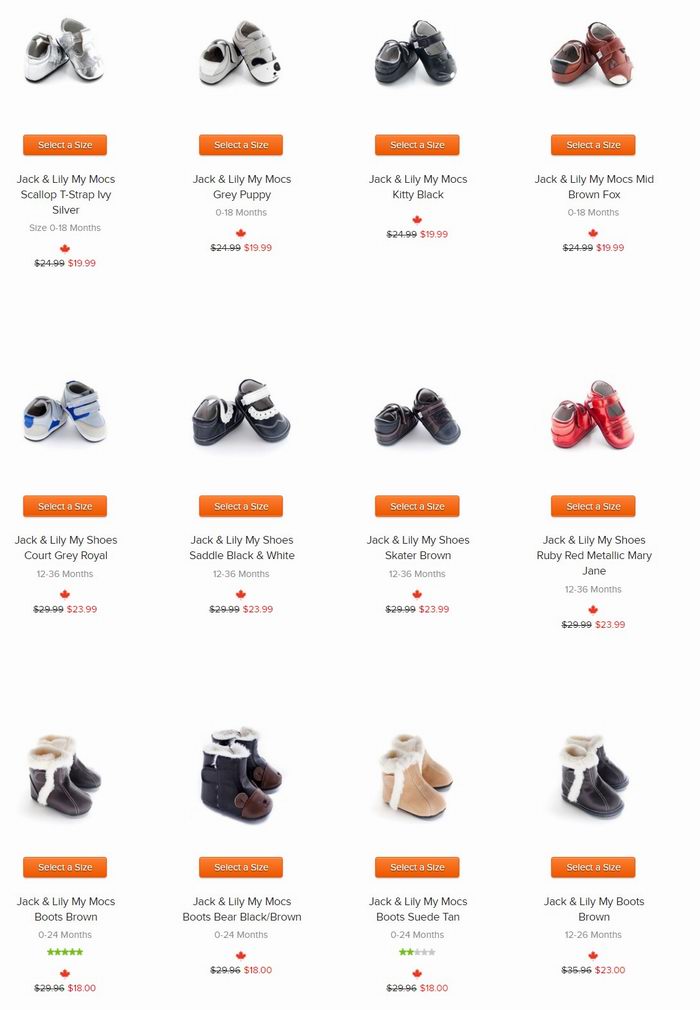This screenshot has height=1010, width=700.
Task: Click Select a Size for Saddle Black & White
Action: click(241, 506)
